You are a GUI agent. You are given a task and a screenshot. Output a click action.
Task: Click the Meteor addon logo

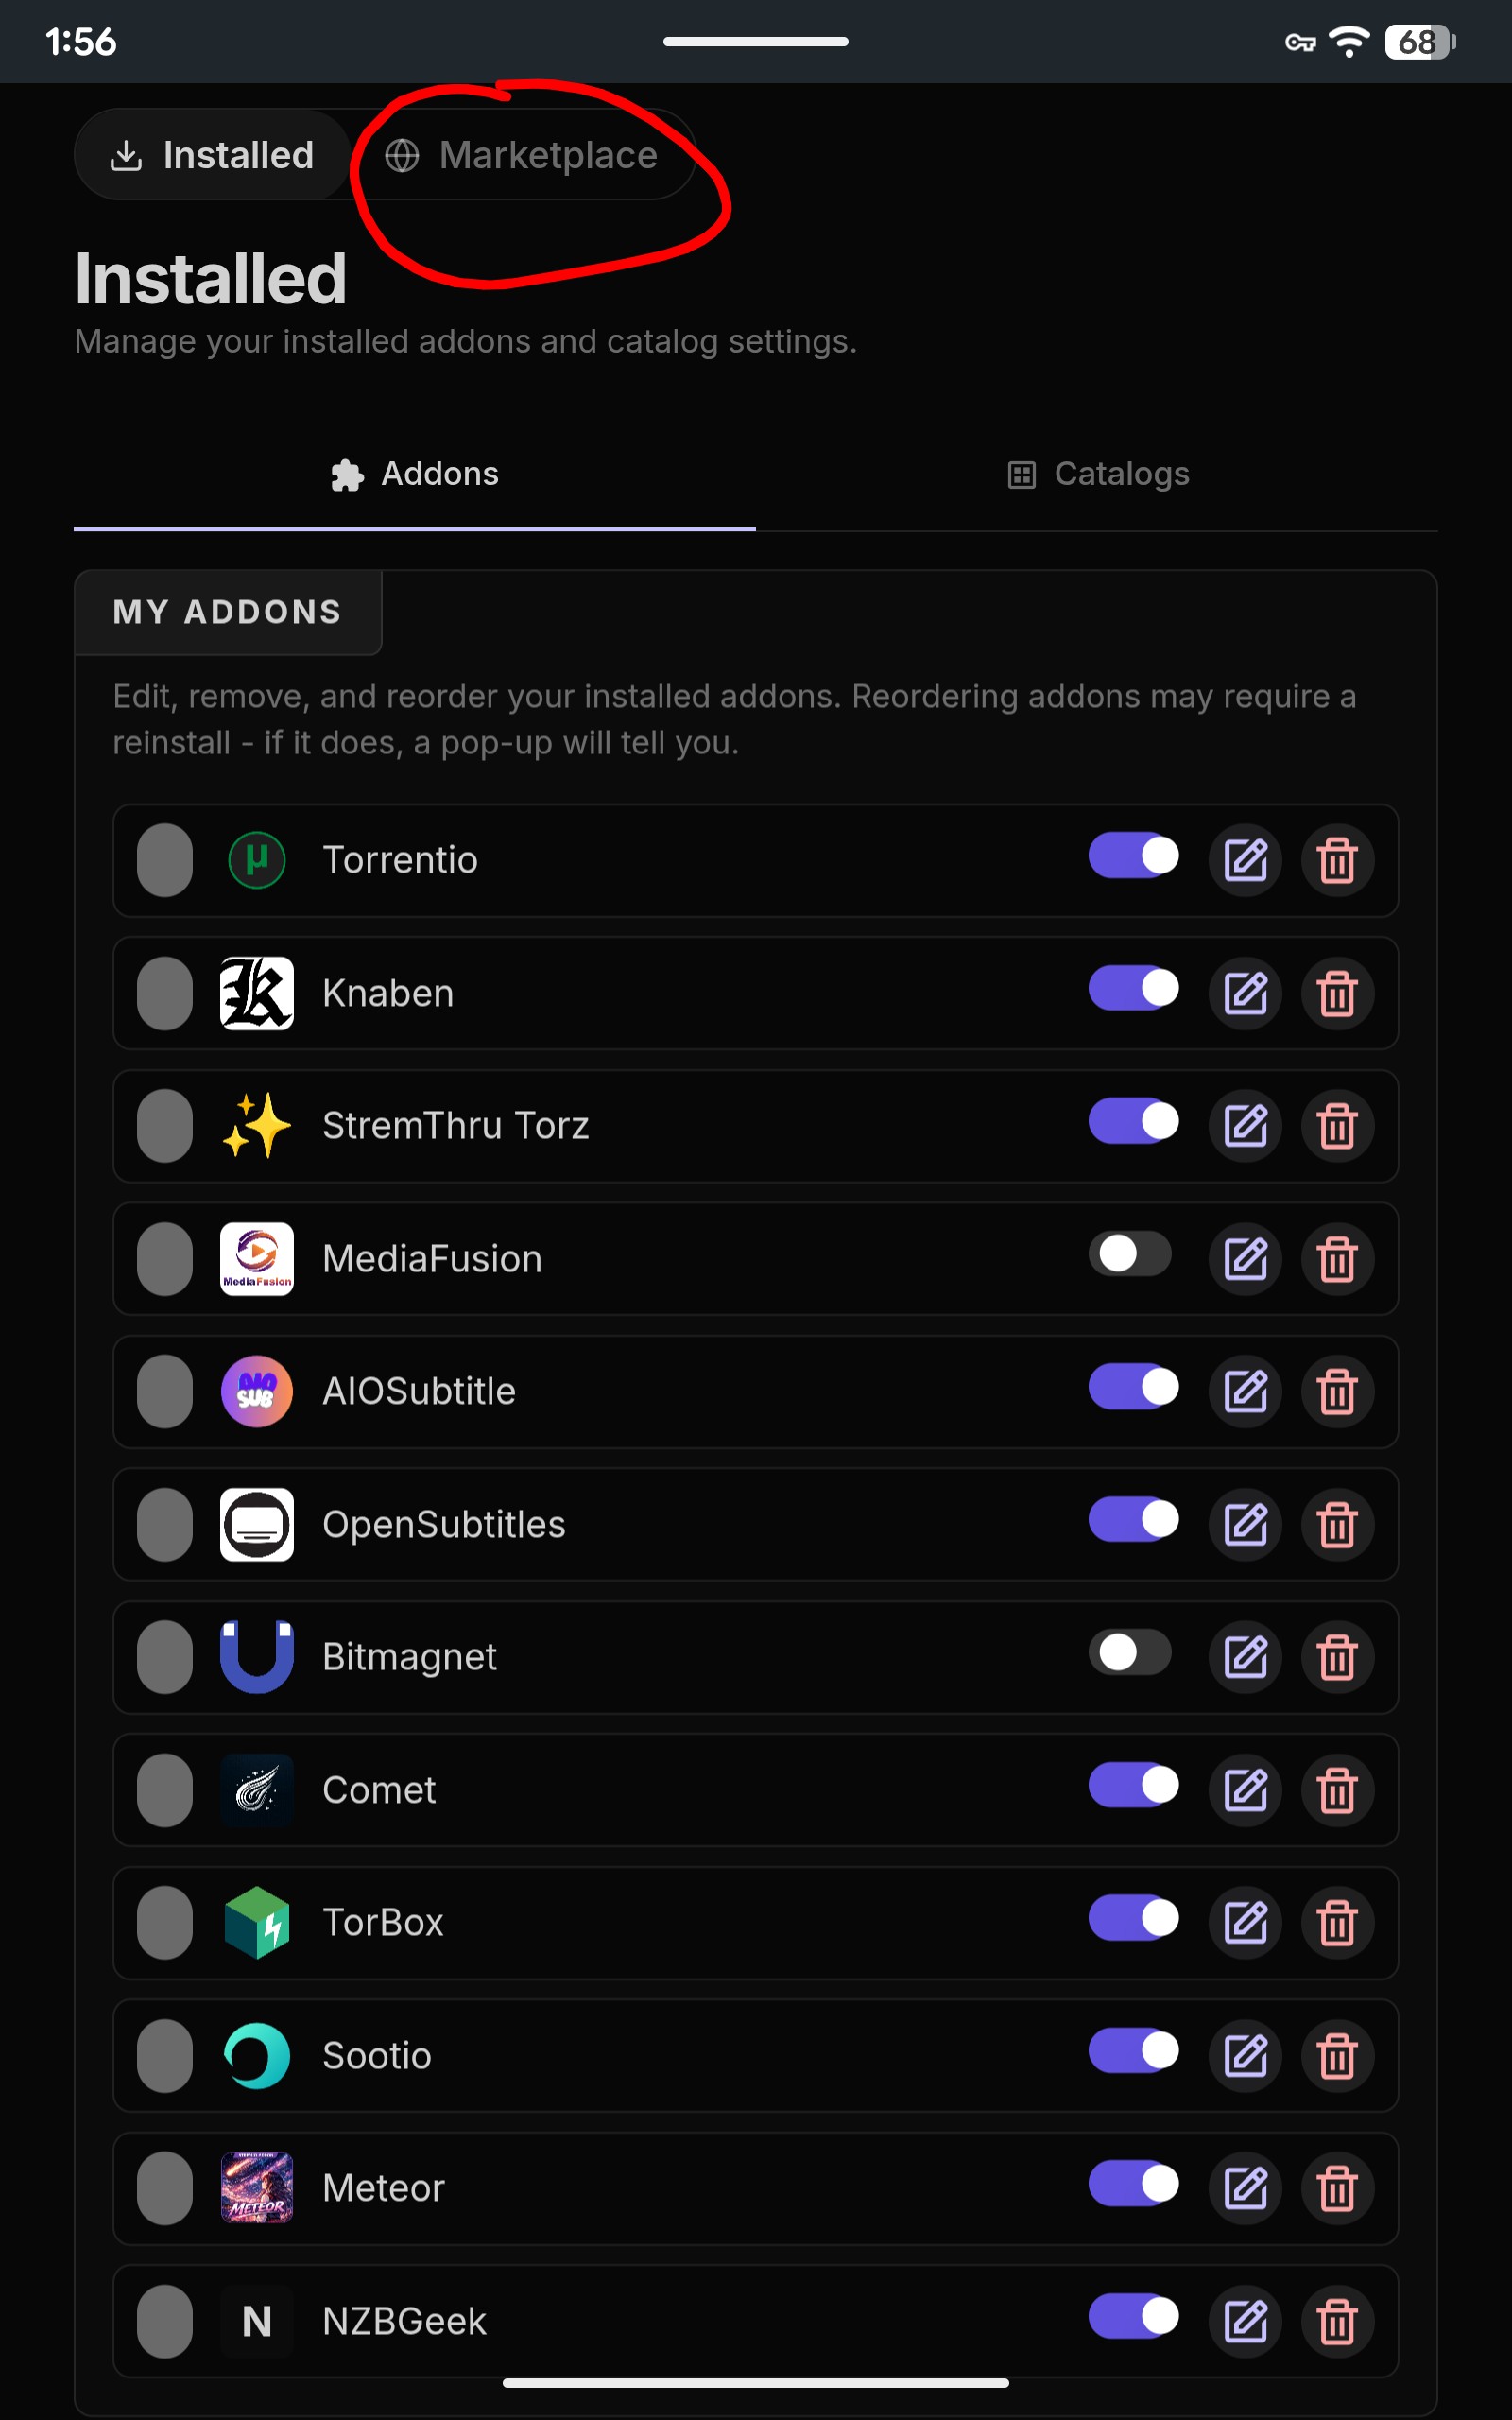coord(257,2188)
